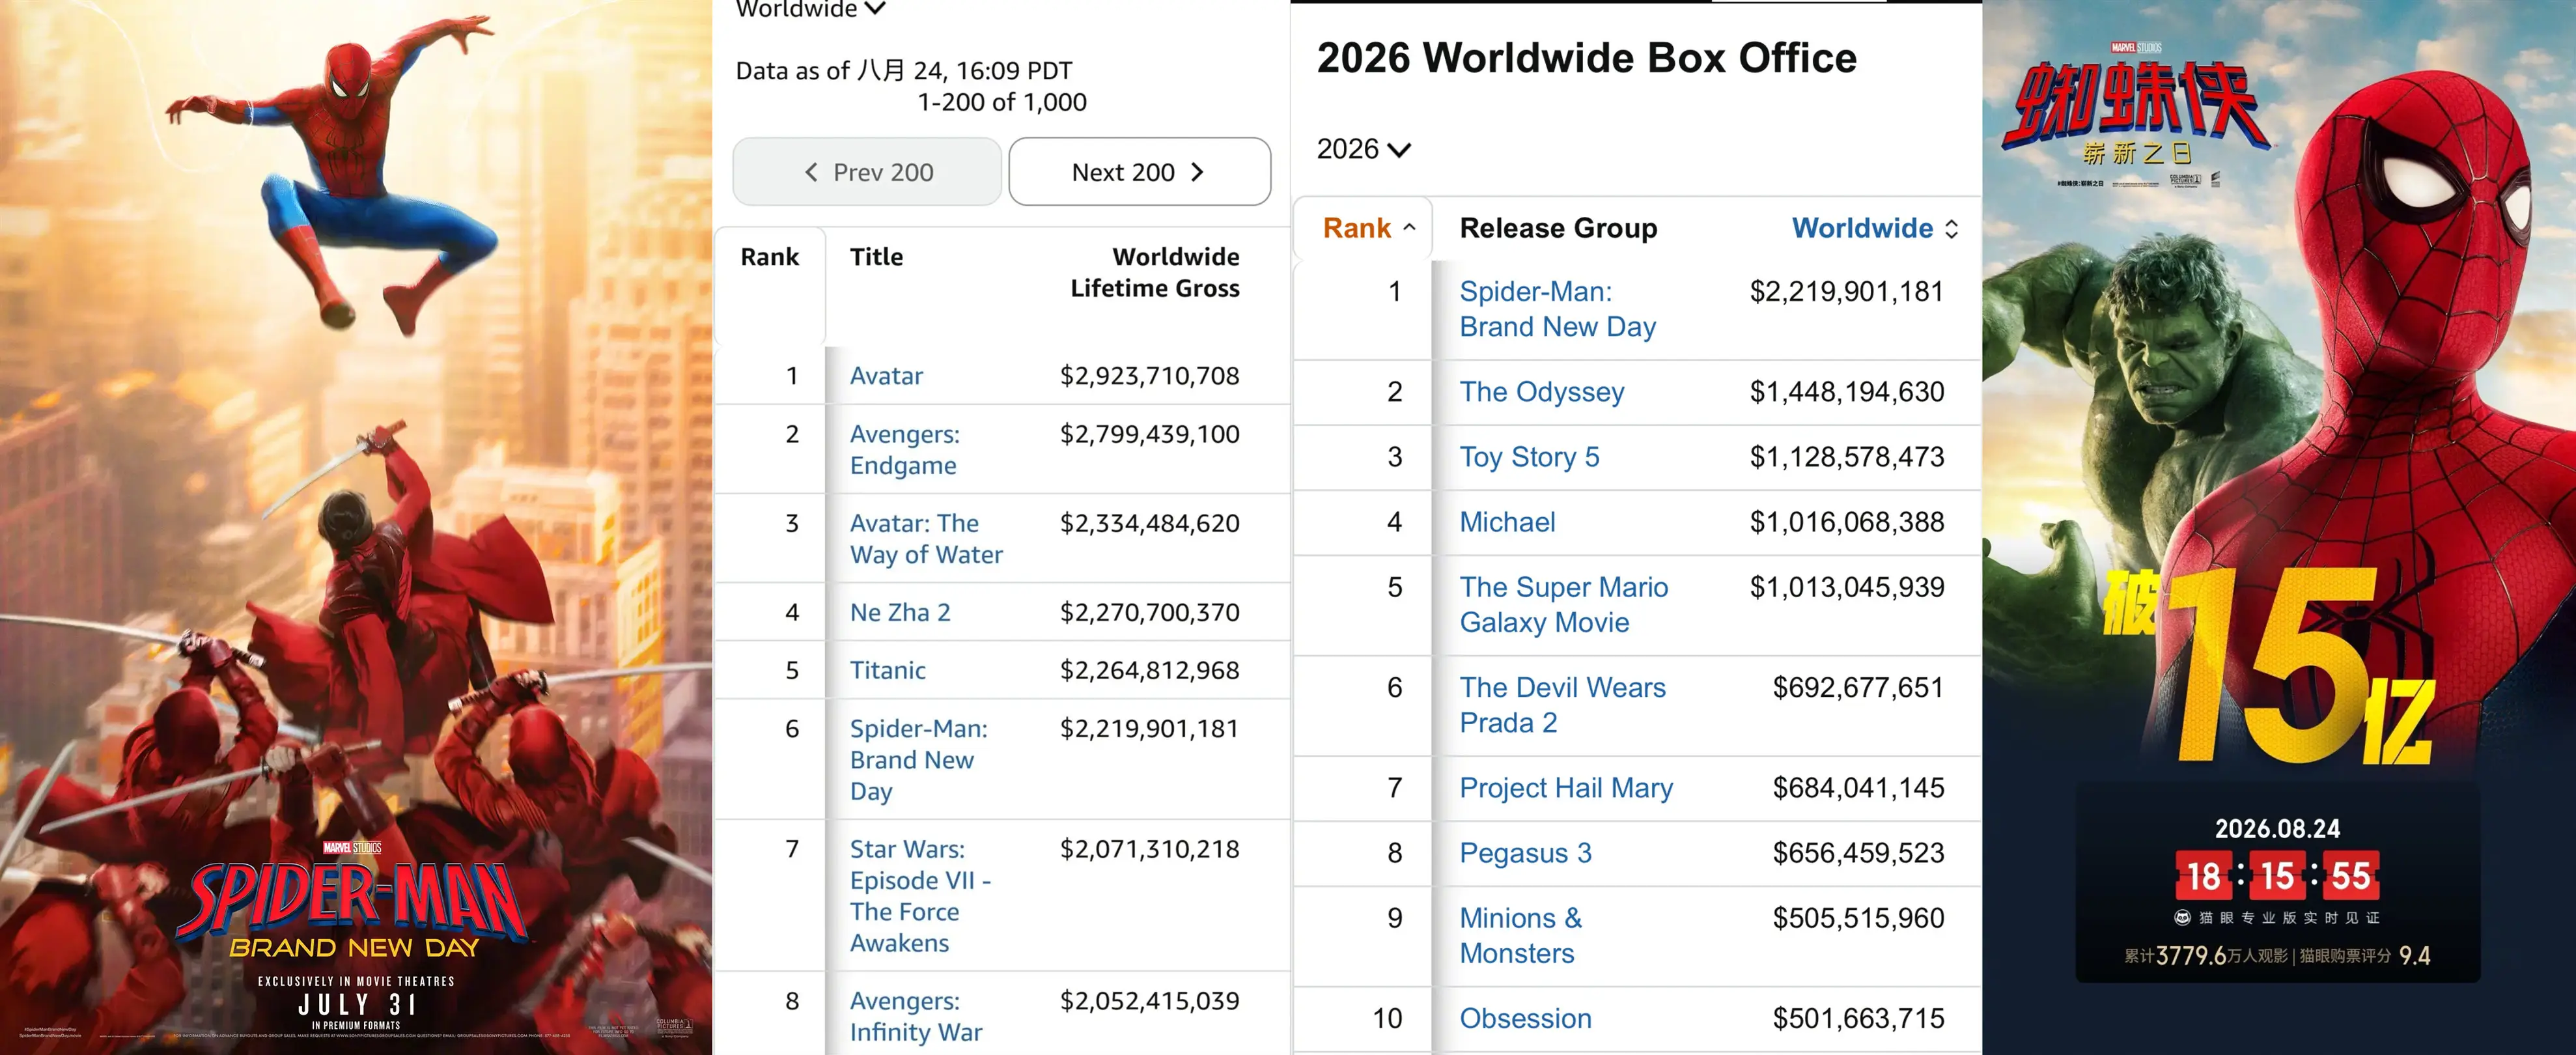Screen dimensions: 2576x1055
Task: Select Avatar's gross $2,923,710,708
Action: 1150,376
